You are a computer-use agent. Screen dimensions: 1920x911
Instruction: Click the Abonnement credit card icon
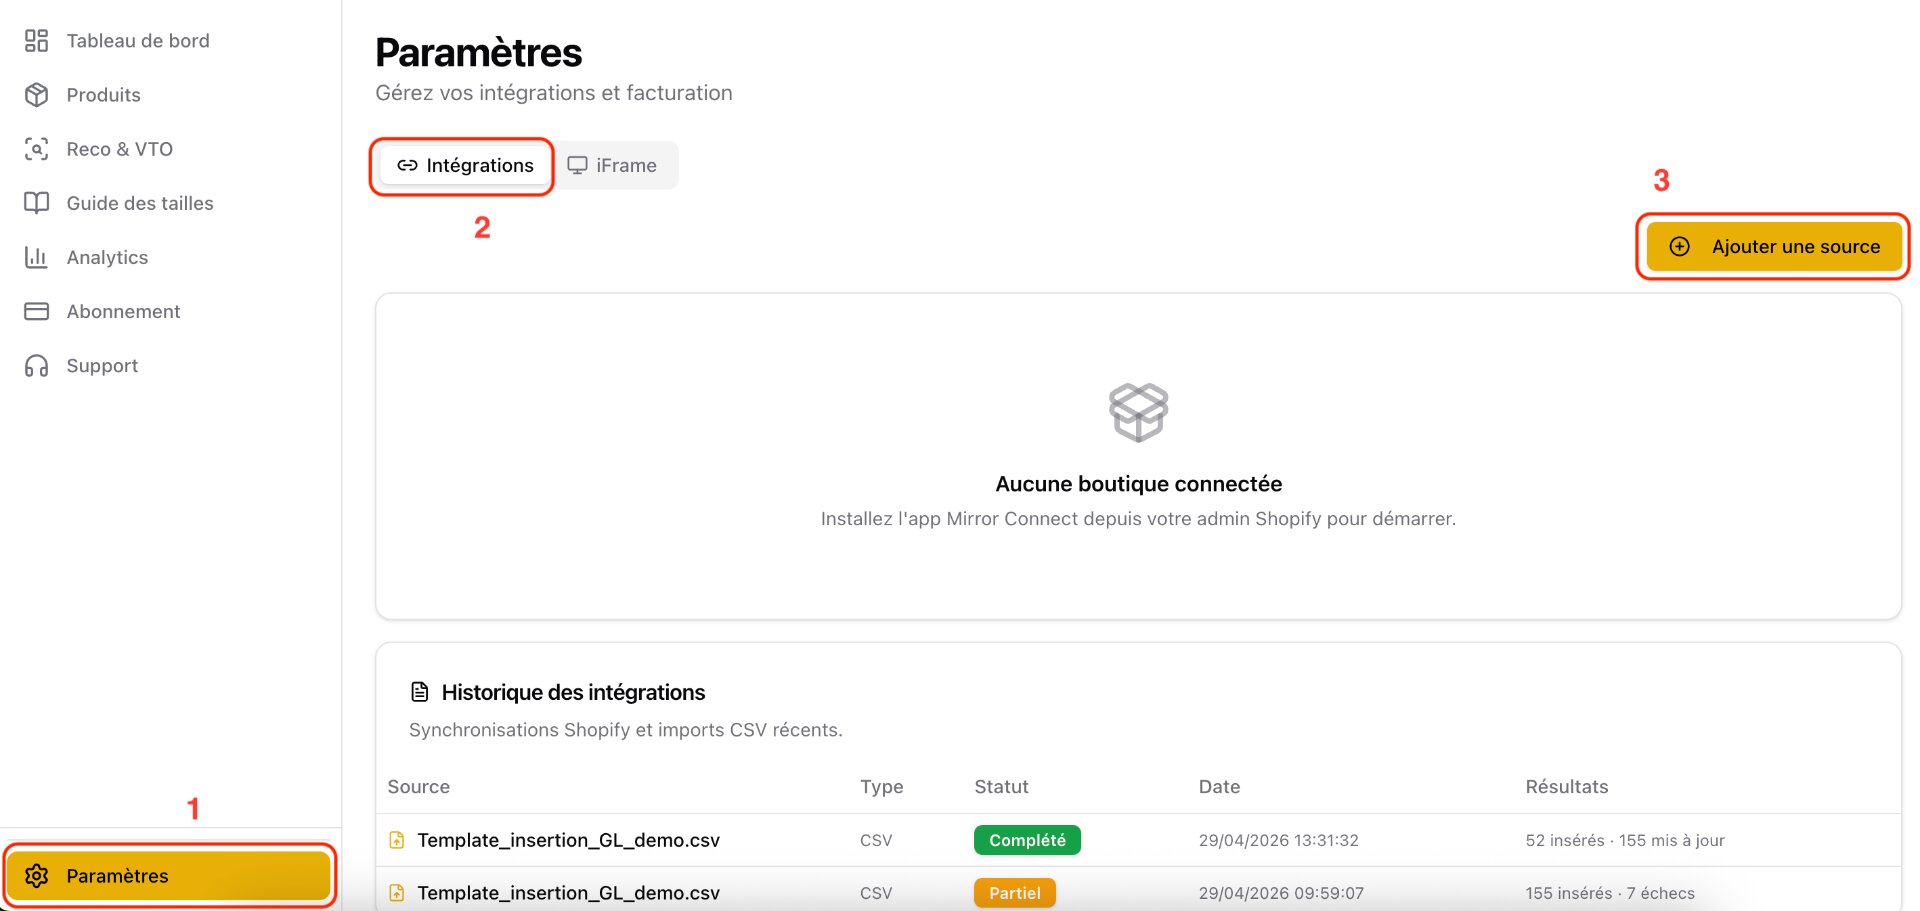pyautogui.click(x=36, y=311)
